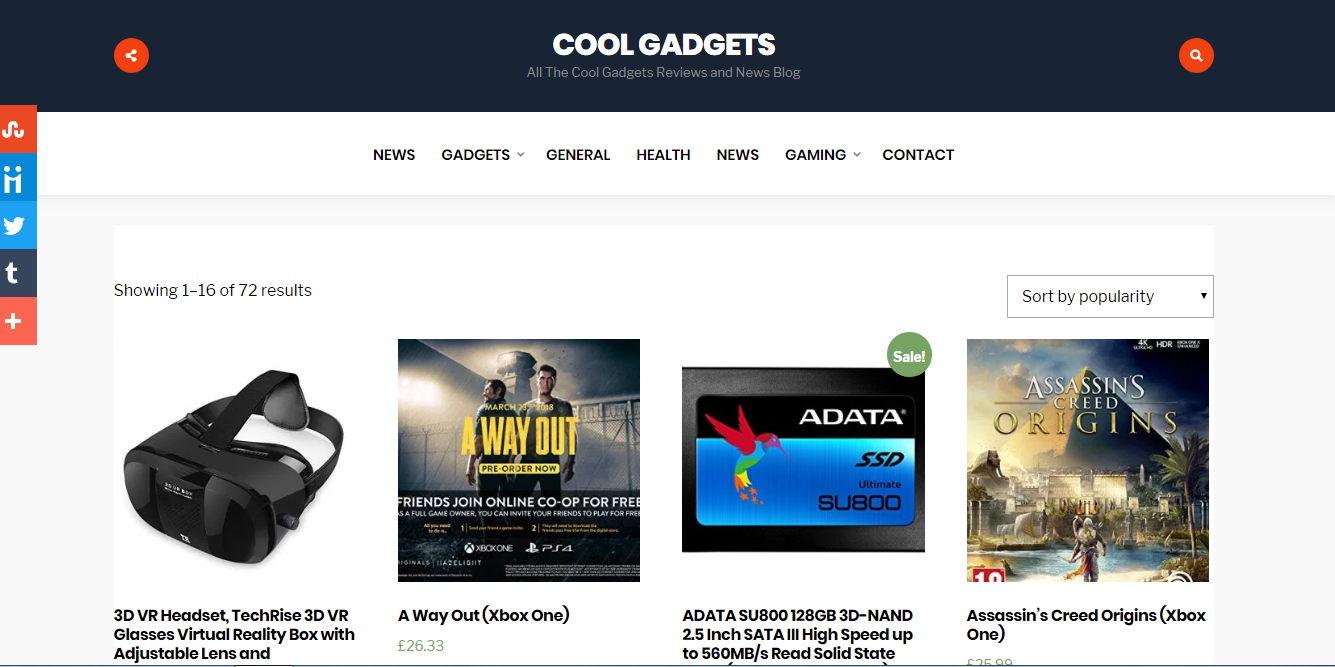The height and width of the screenshot is (667, 1335).
Task: Click the COOL GADGETS site title
Action: click(664, 44)
